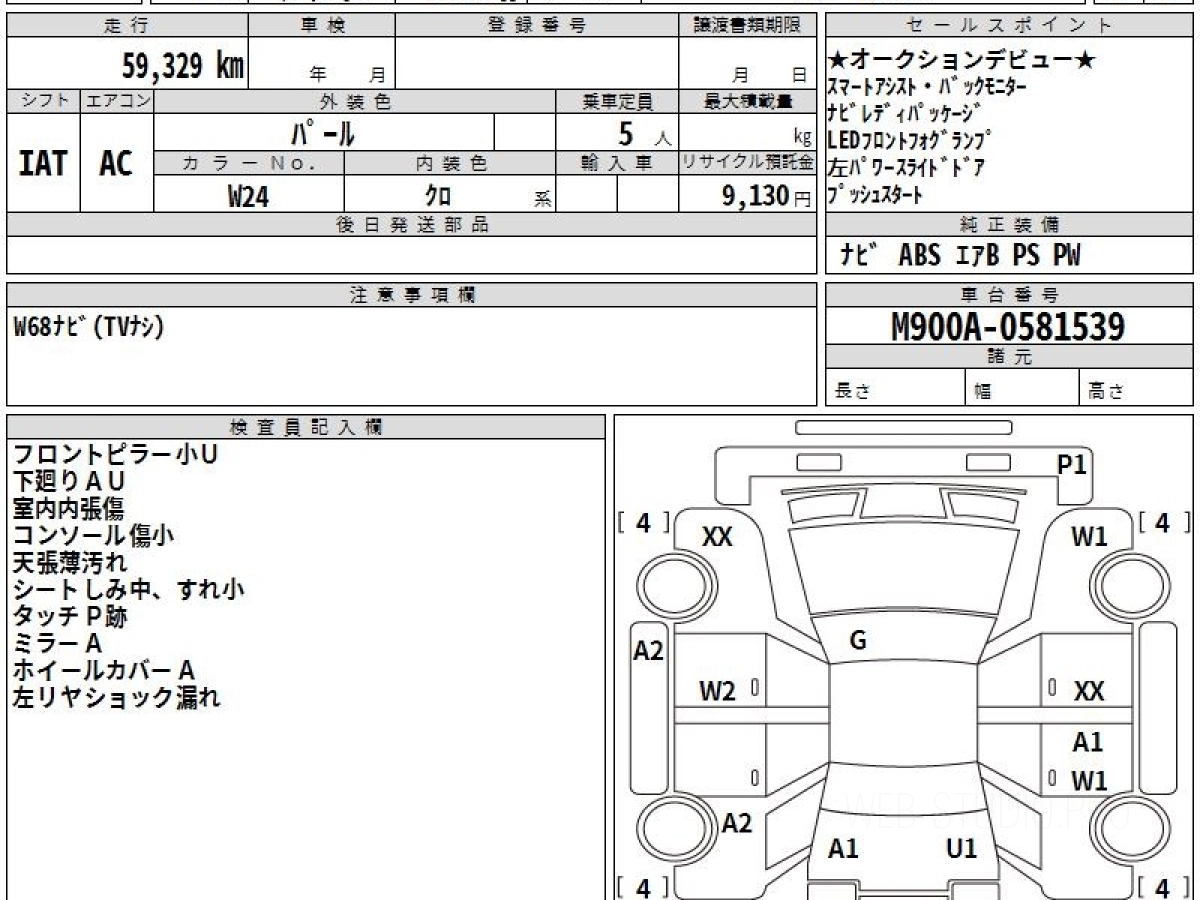Click the ナビレディパッケージ sales point line

point(904,113)
